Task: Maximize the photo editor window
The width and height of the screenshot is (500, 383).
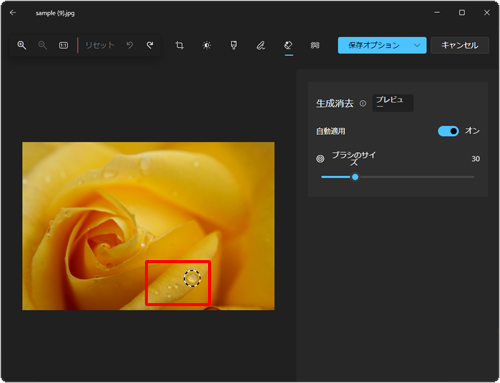Action: click(462, 13)
